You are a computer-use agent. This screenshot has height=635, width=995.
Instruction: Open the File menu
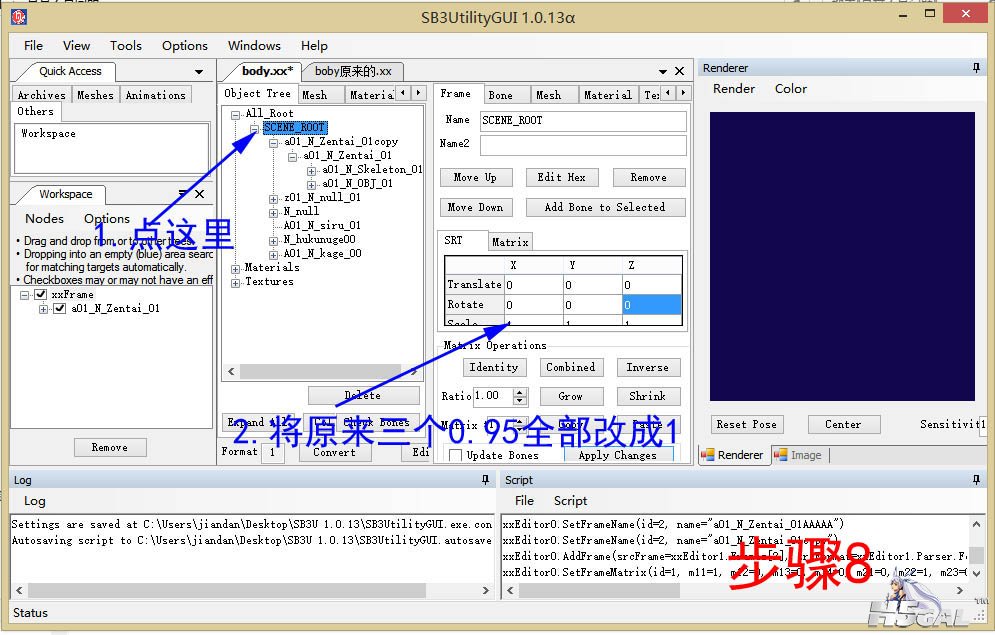pos(33,46)
